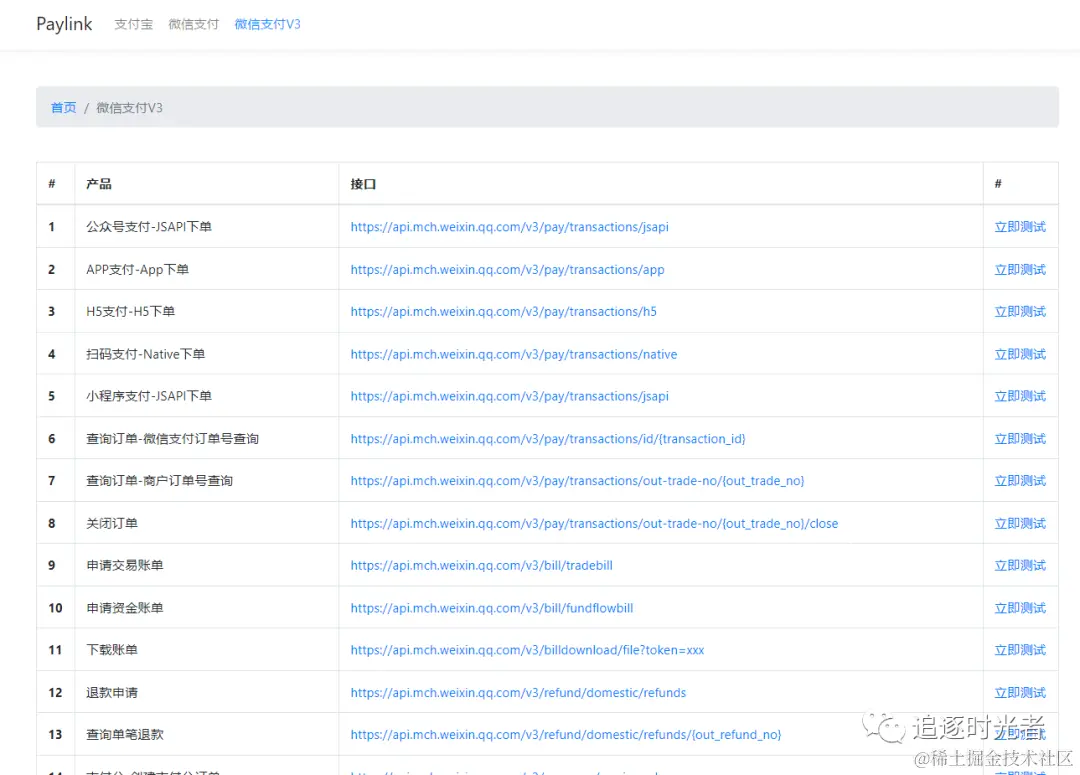Click 立即测试 for 申请资金账单

(x=1019, y=607)
